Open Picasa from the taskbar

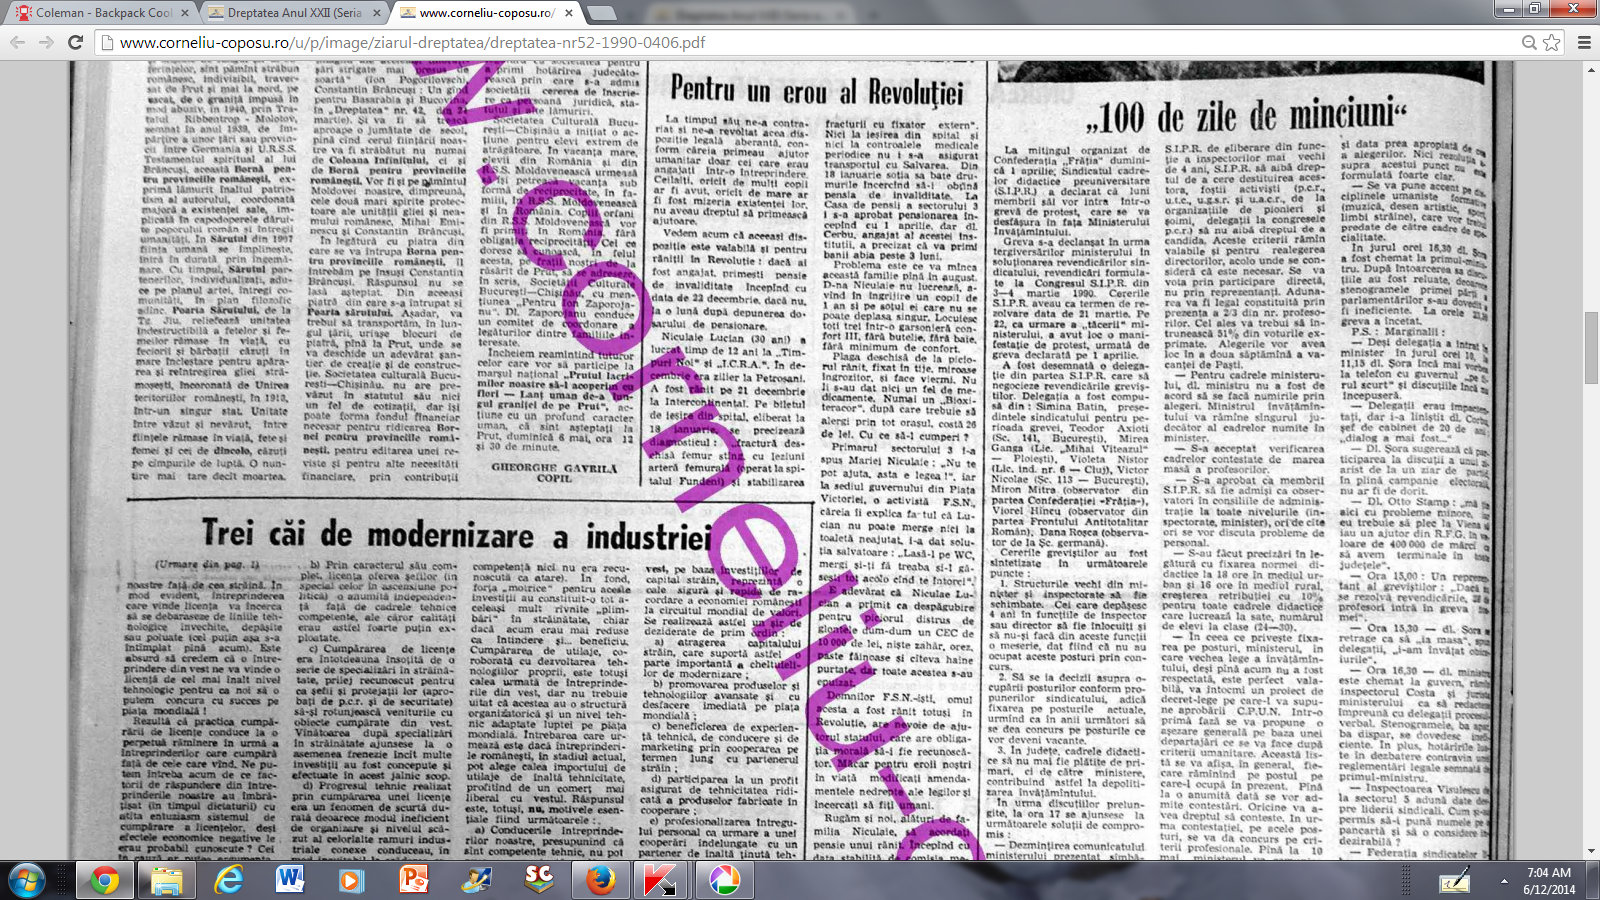pos(724,880)
